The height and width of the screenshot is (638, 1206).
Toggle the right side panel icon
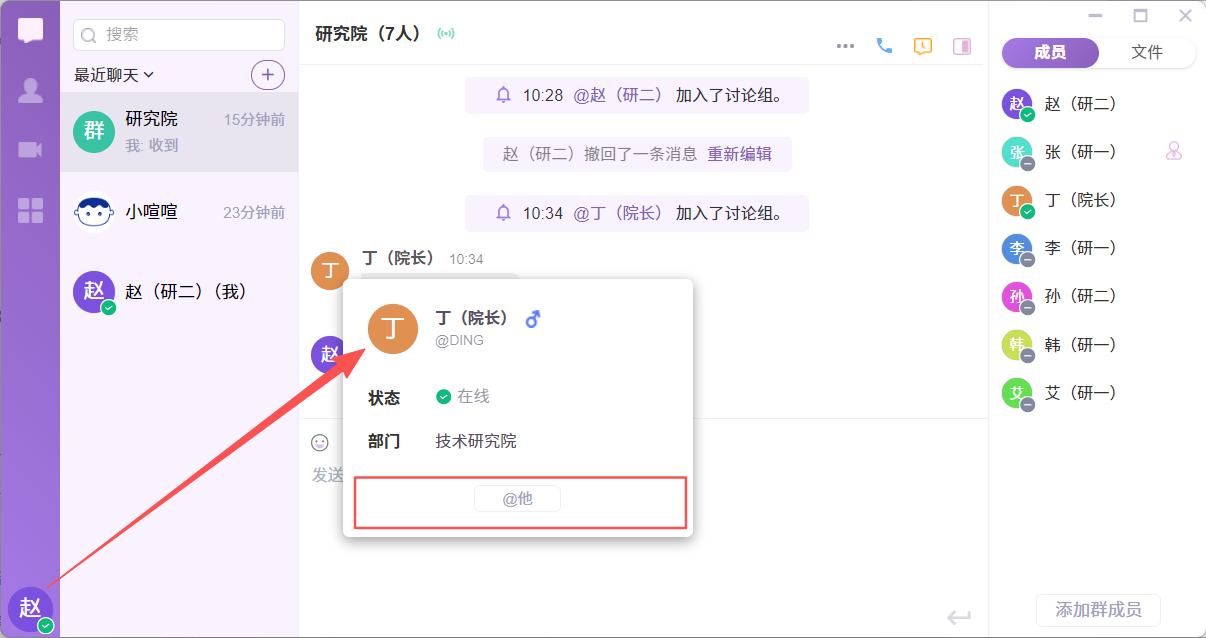[962, 46]
